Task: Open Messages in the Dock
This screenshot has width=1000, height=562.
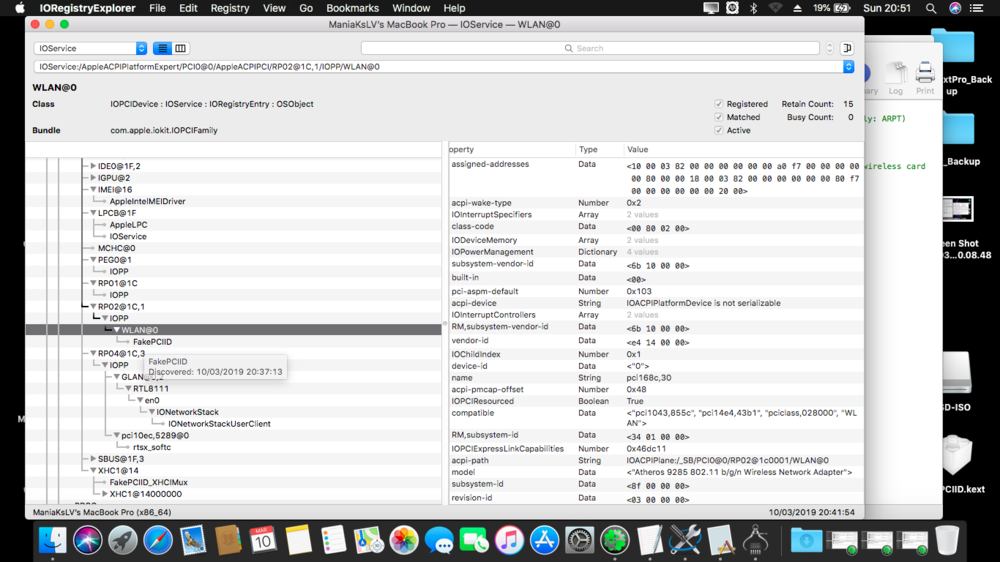Action: pos(439,540)
